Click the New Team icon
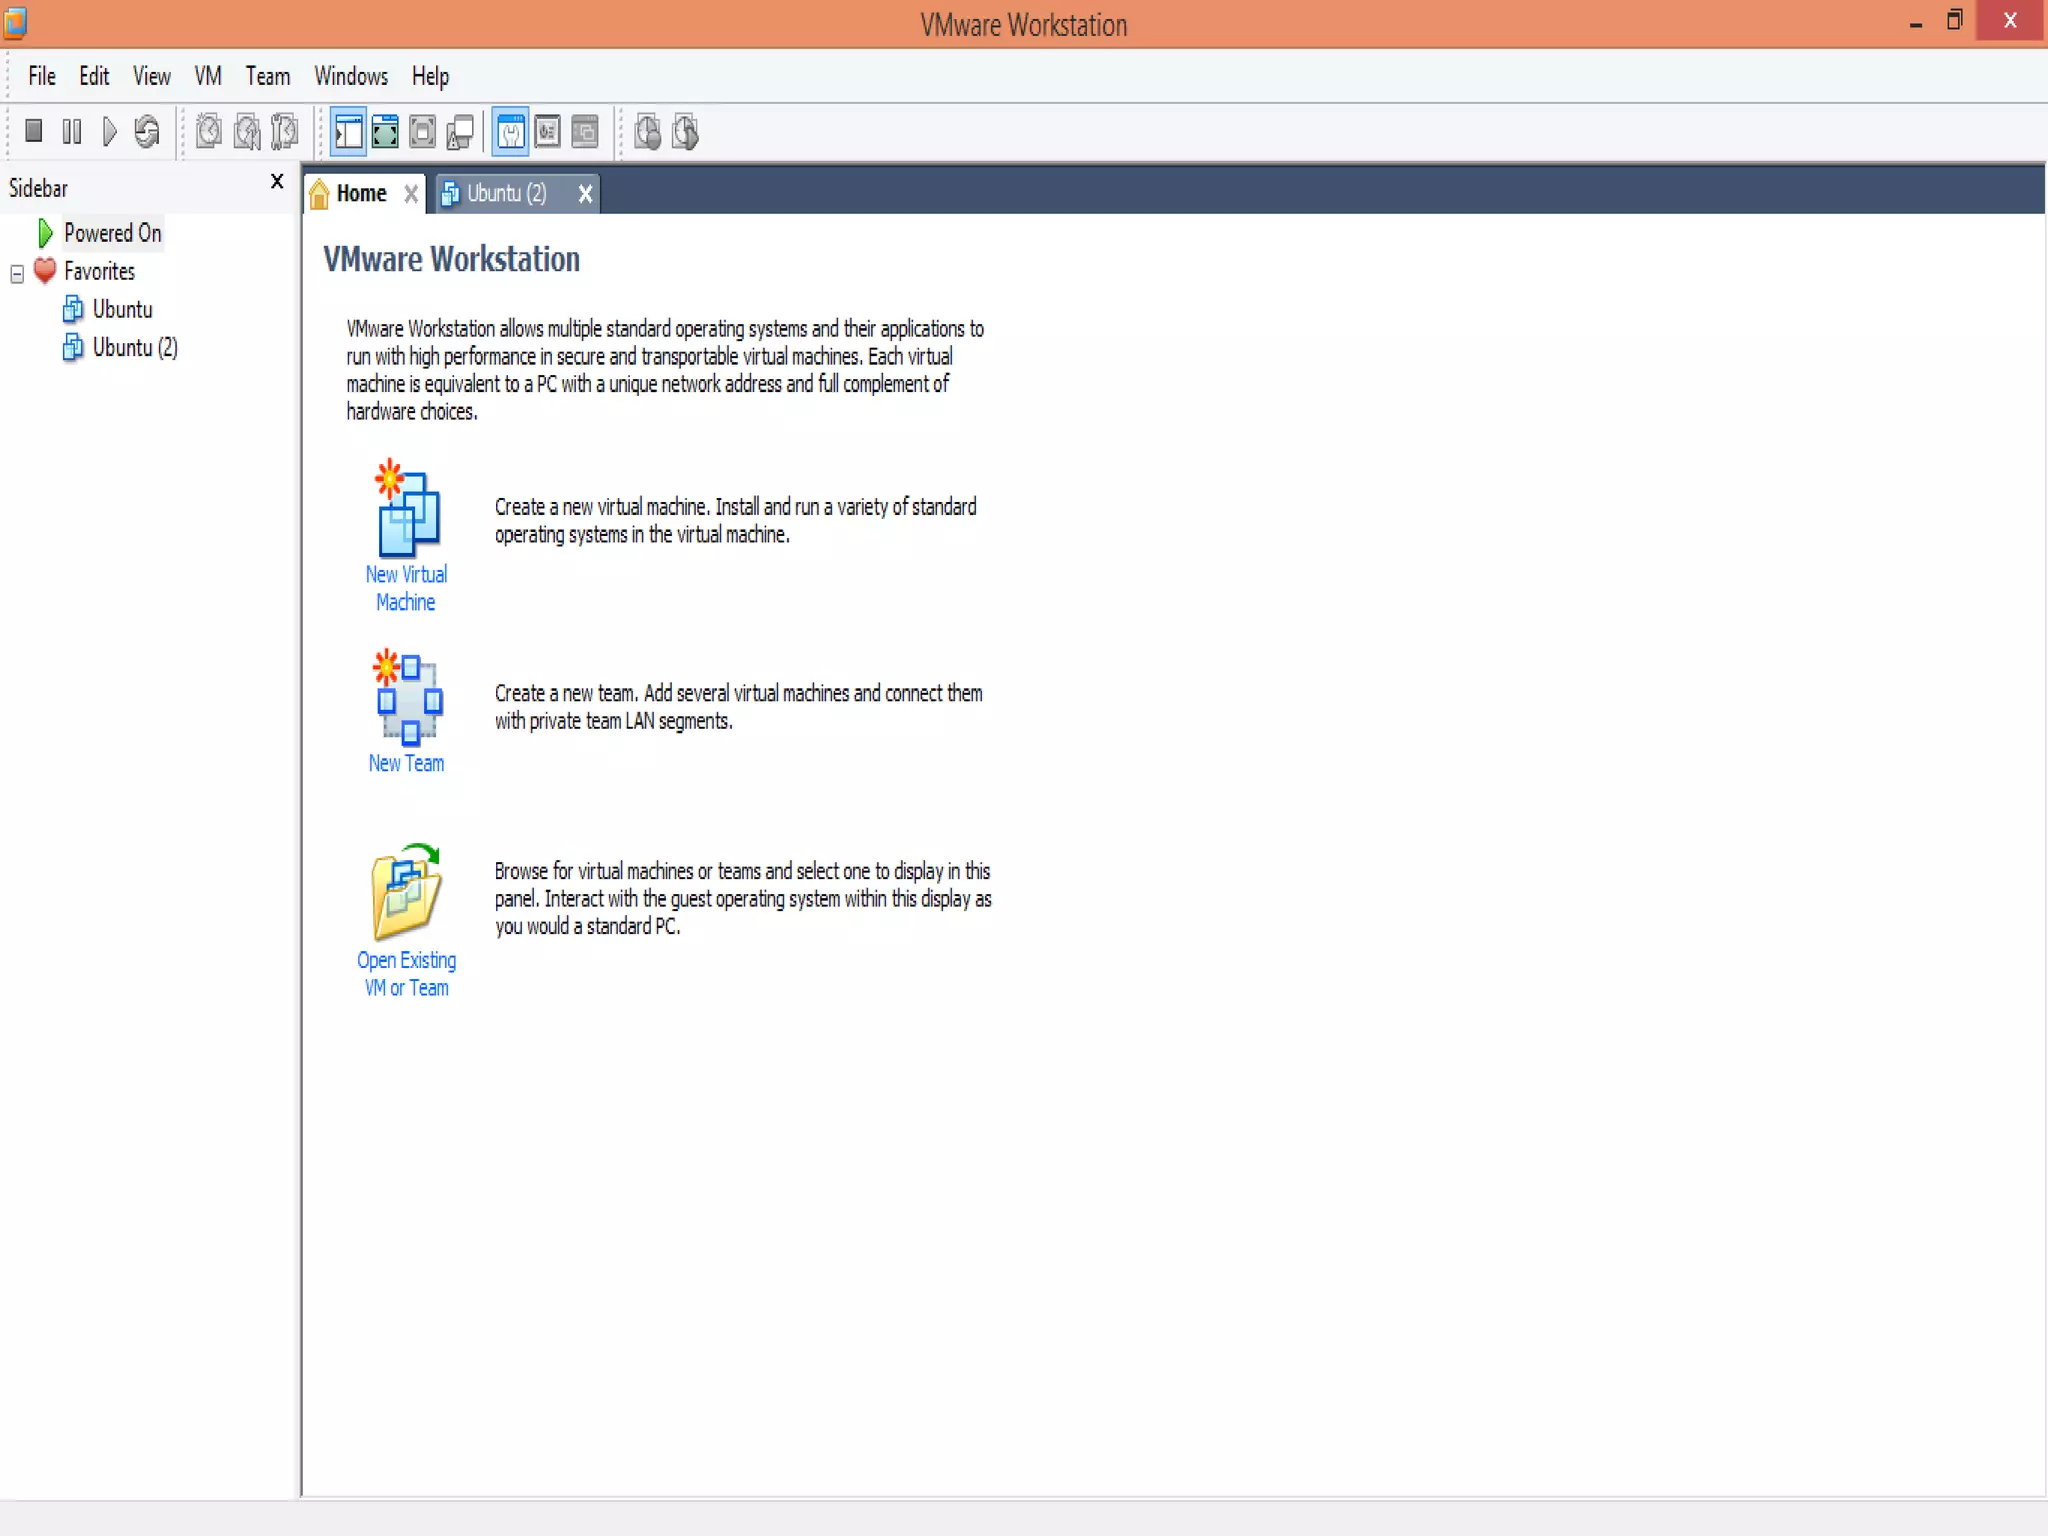2048x1536 pixels. tap(408, 698)
